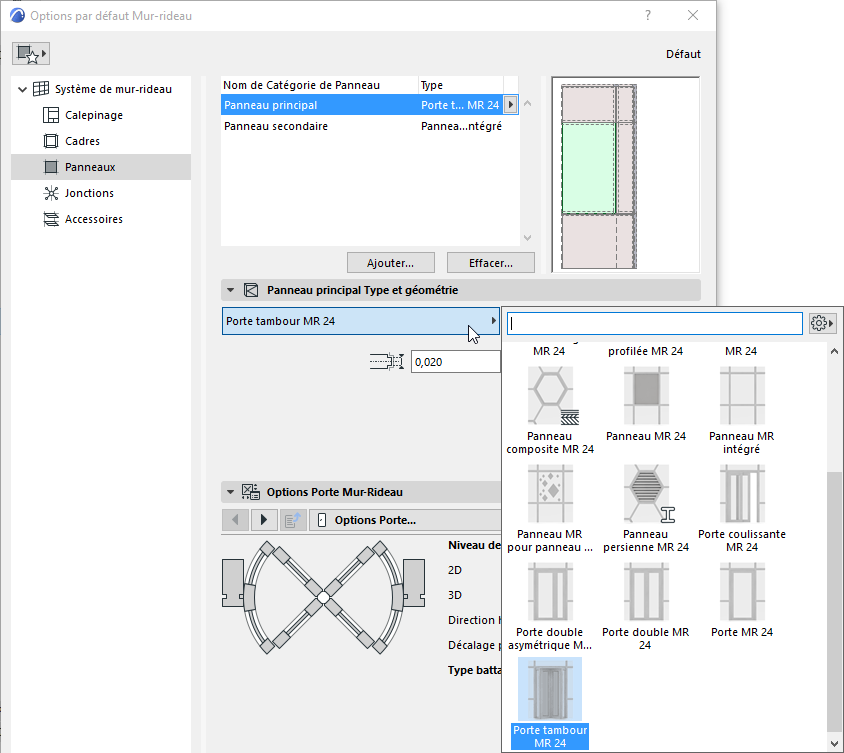This screenshot has width=844, height=753.
Task: Click the revolving door plan preview
Action: coord(323,597)
